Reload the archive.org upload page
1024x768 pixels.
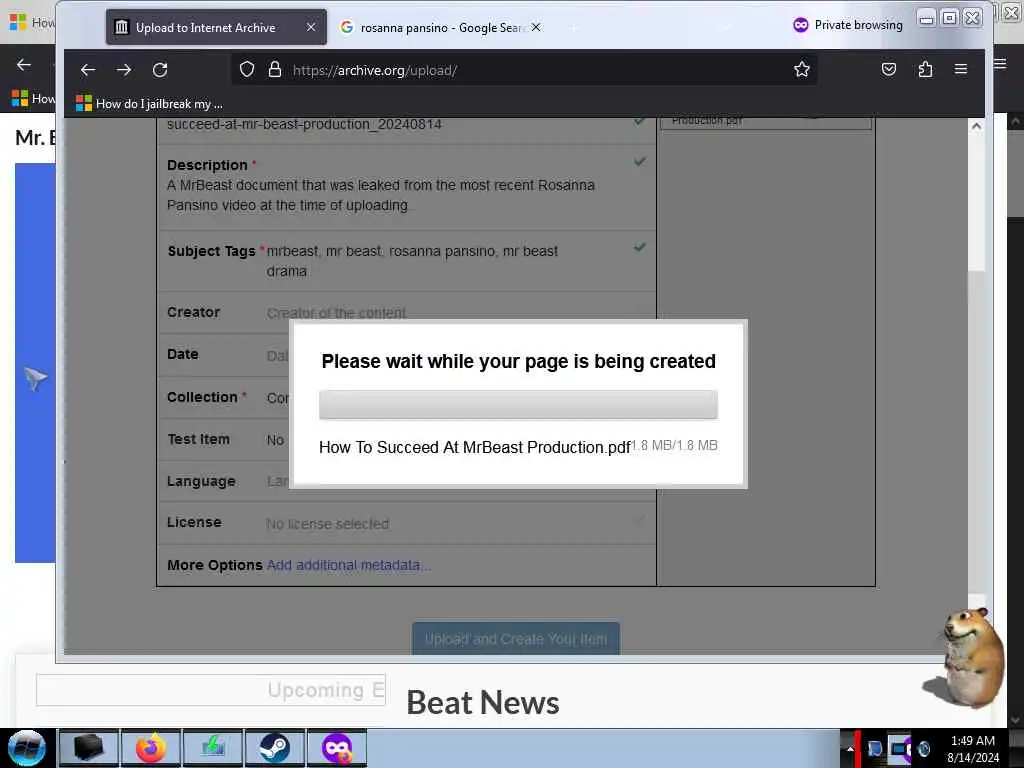160,70
